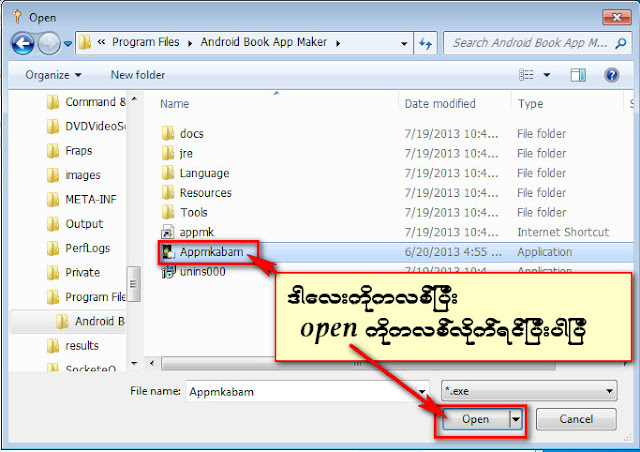Click the sidebar scroll down arrow
This screenshot has width=640, height=452.
[x=134, y=363]
